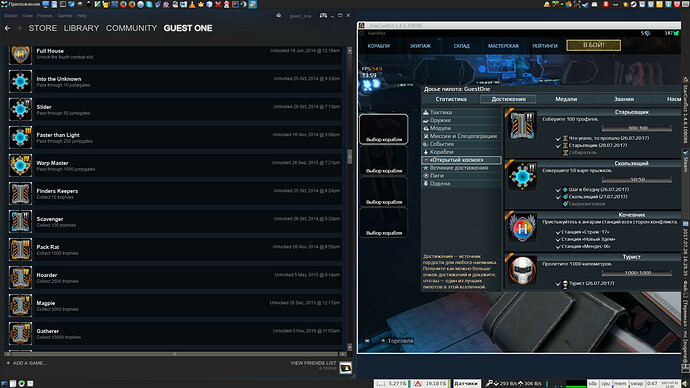Viewport: 690px width, 388px height.
Task: Open the Steam friends chat icon
Action: tap(345, 368)
